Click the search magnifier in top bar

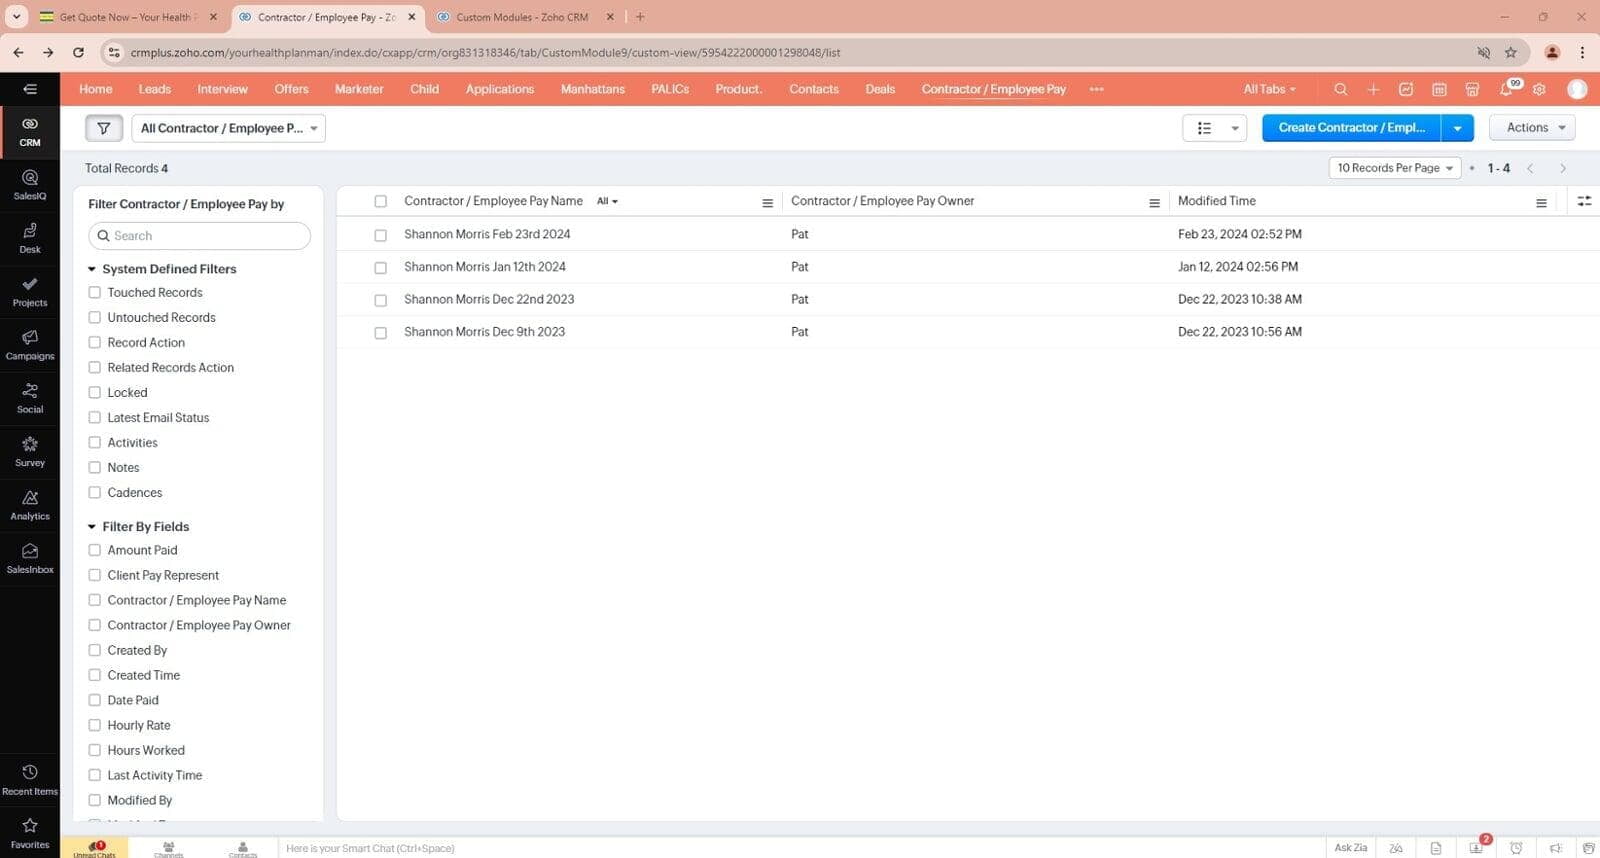[x=1341, y=89]
